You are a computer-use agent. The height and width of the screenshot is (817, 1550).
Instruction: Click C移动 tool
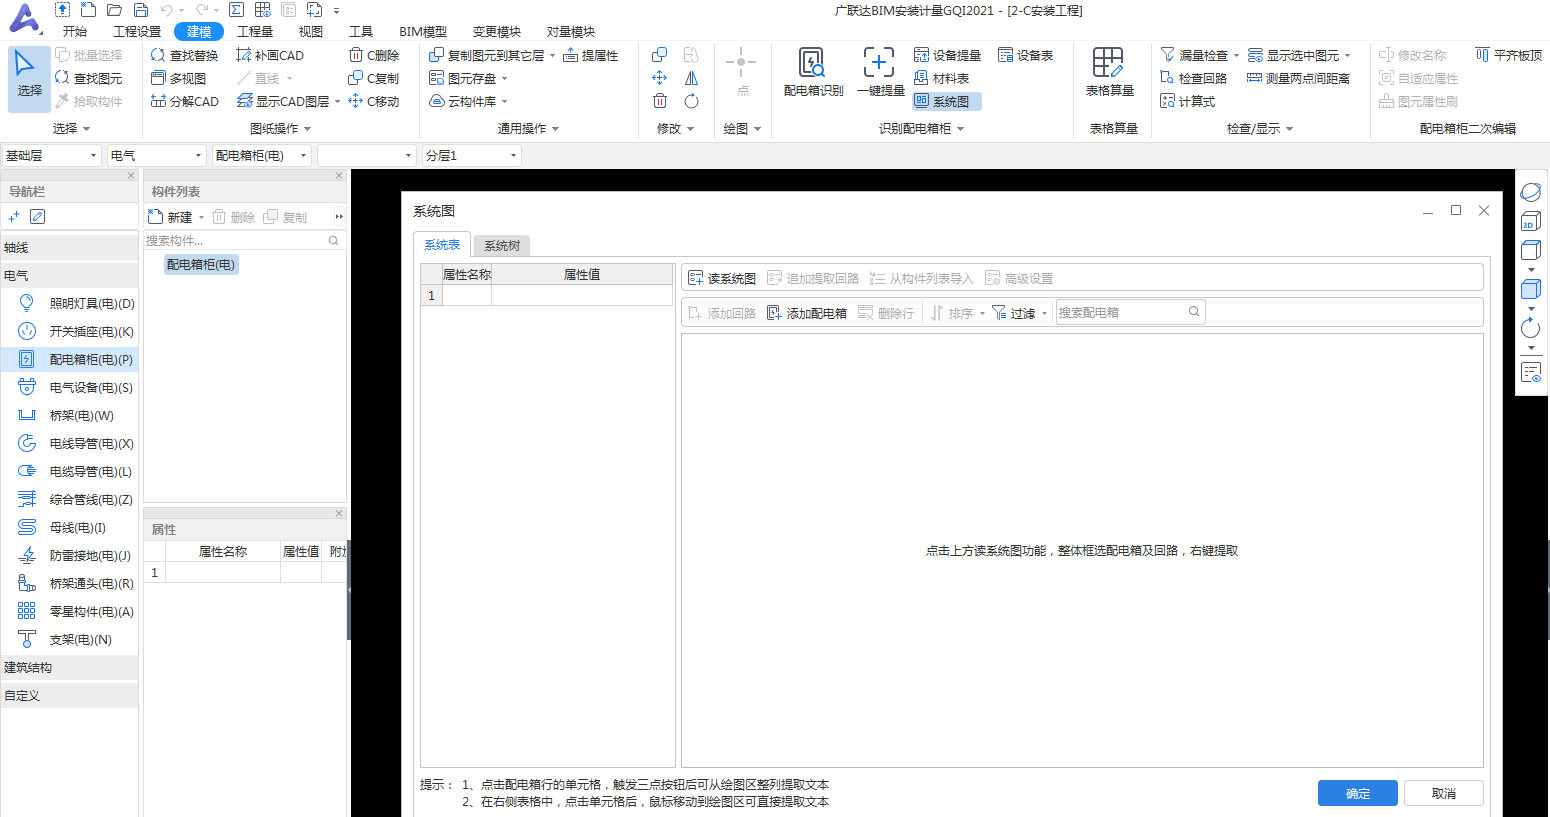pyautogui.click(x=374, y=101)
